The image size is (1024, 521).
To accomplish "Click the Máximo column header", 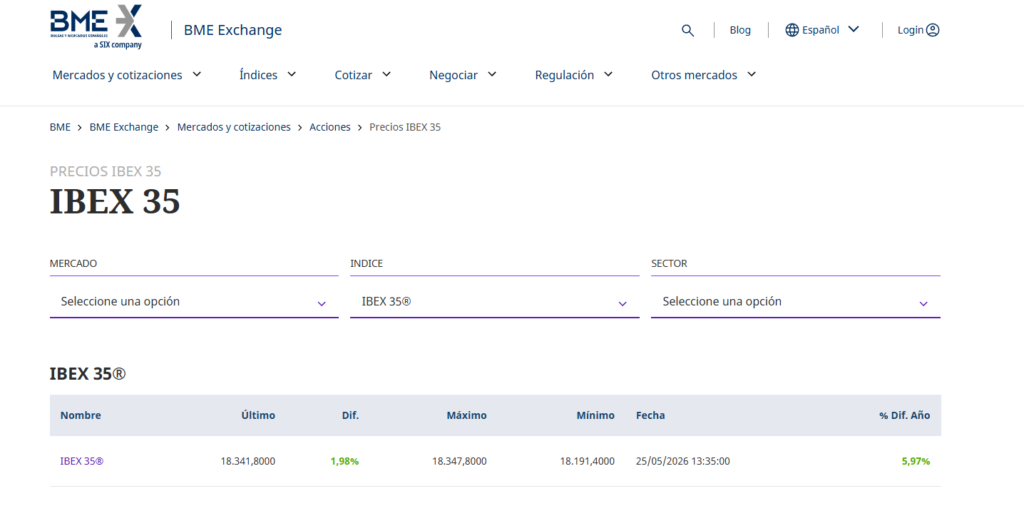I will coord(466,415).
